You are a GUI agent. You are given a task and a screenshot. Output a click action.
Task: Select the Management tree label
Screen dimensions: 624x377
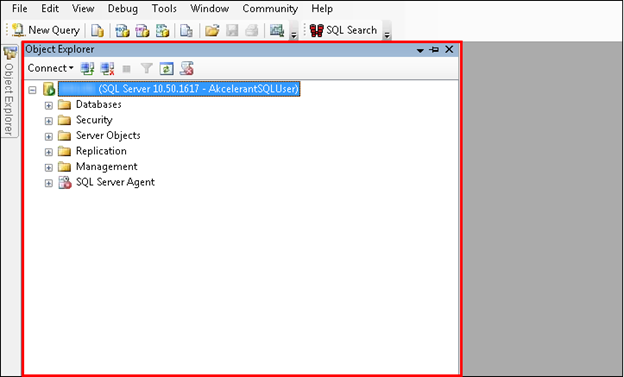pyautogui.click(x=107, y=166)
